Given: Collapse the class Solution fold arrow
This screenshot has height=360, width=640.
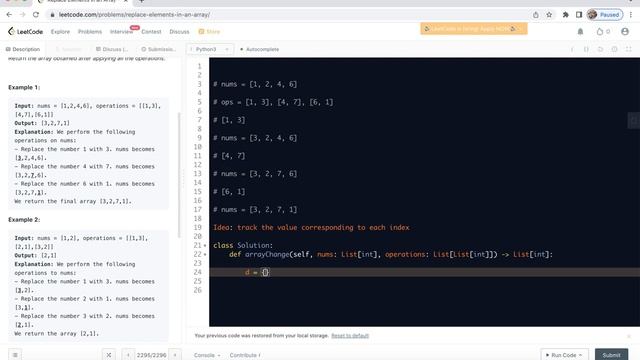Looking at the screenshot, I should pos(205,245).
